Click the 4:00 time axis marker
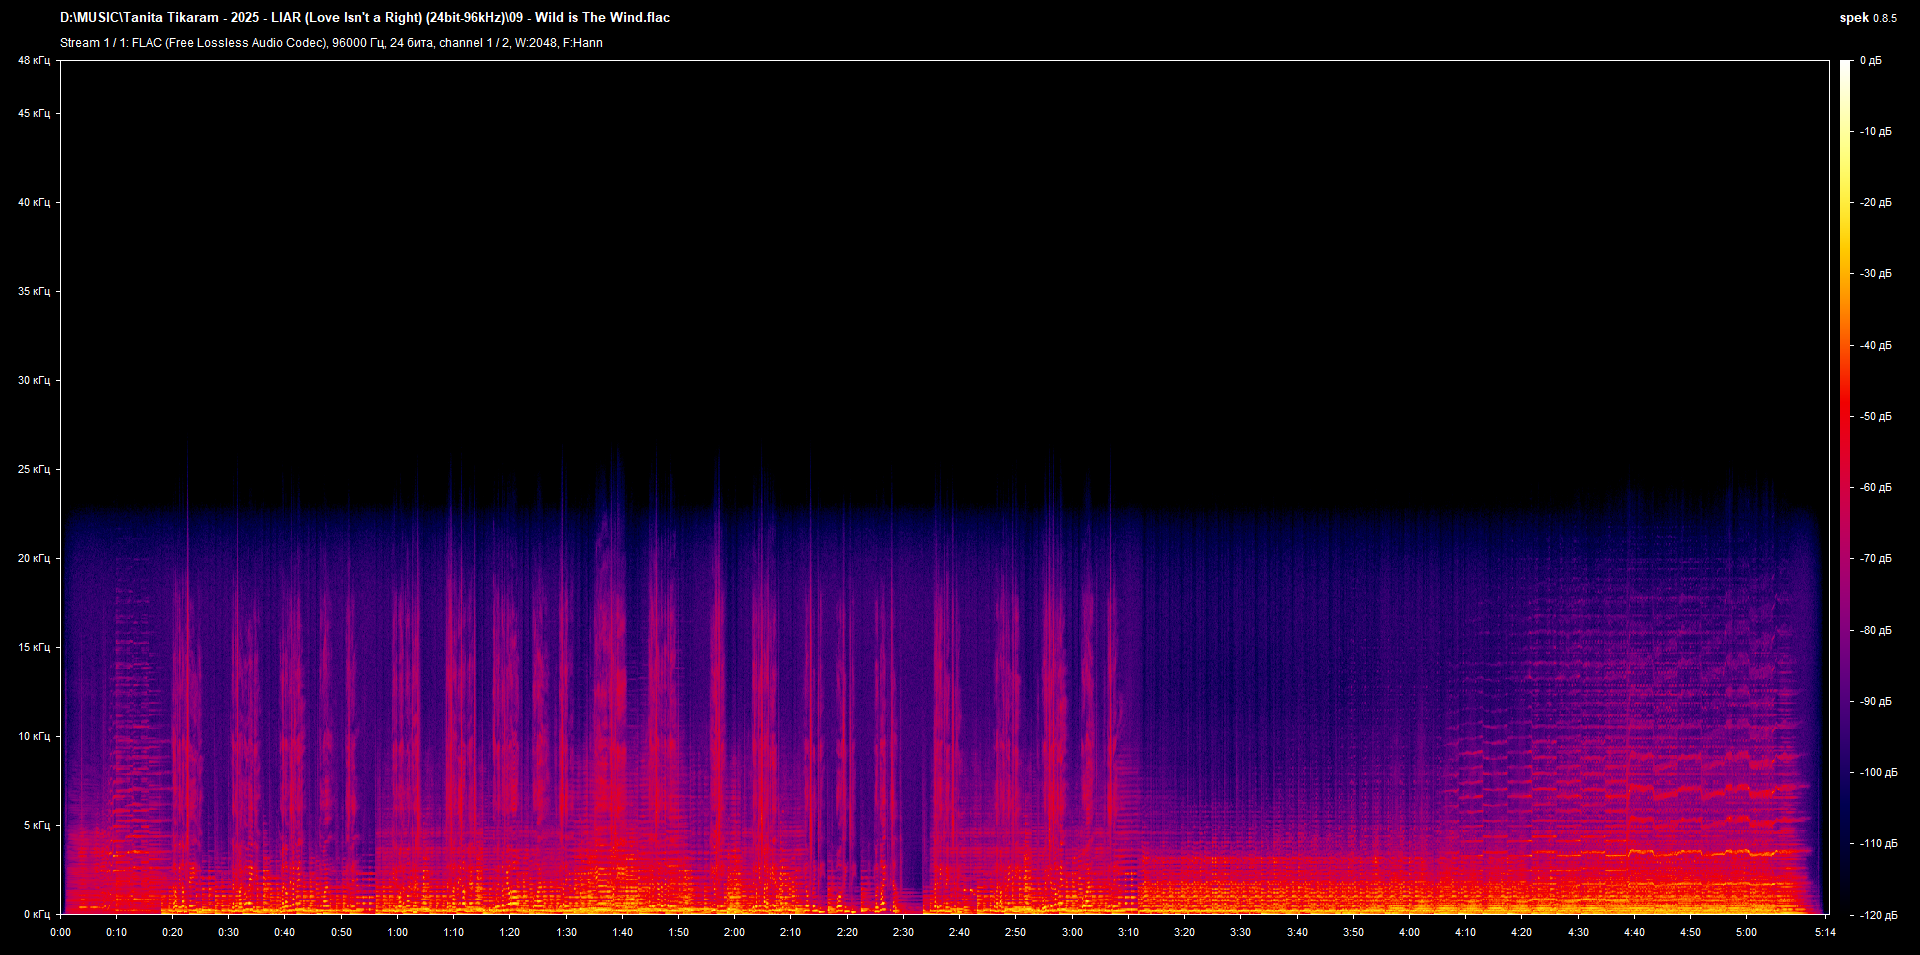 [x=1409, y=932]
